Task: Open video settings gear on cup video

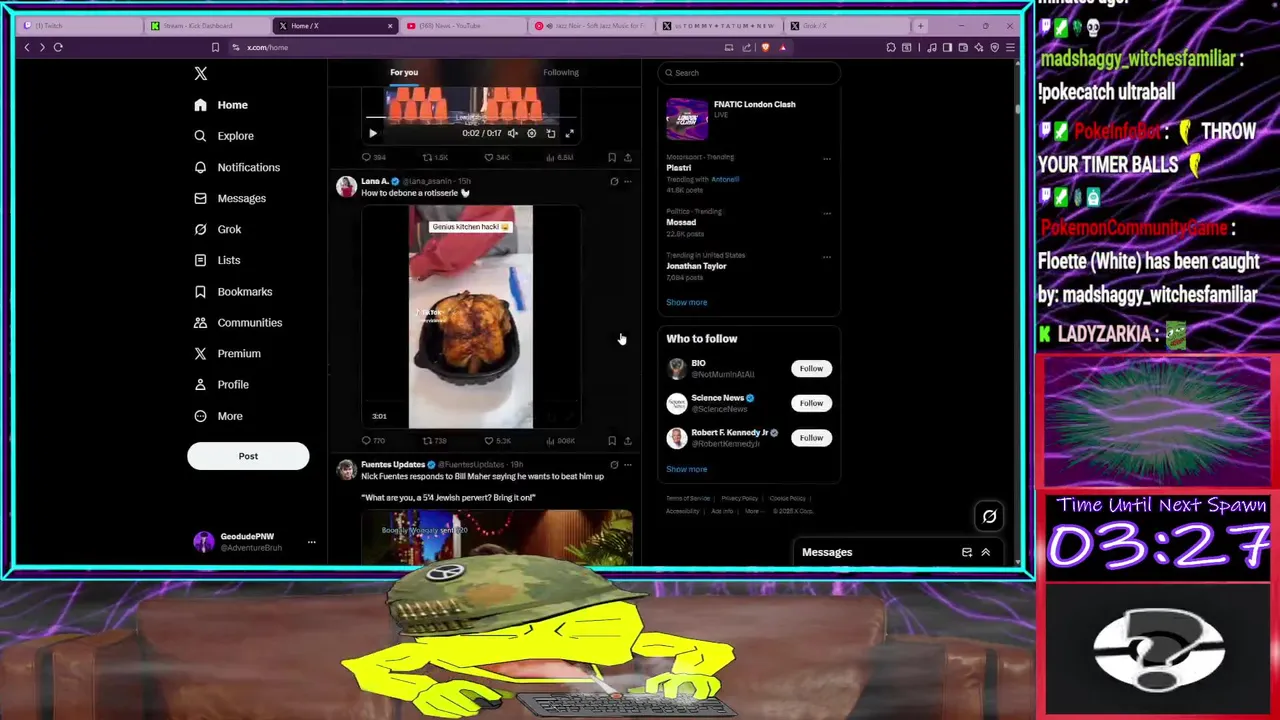Action: click(x=531, y=133)
